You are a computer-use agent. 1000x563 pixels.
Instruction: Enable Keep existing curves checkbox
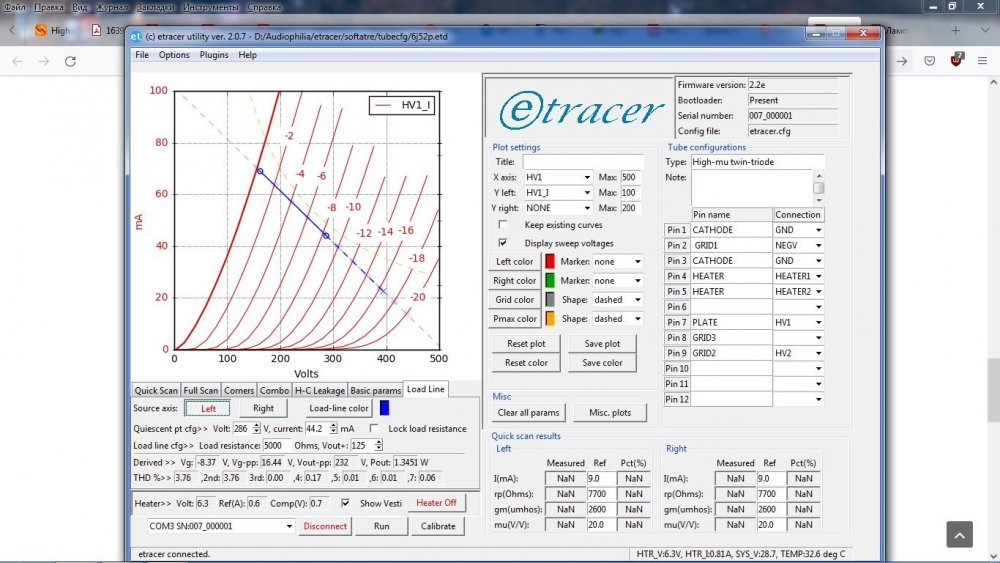point(502,225)
